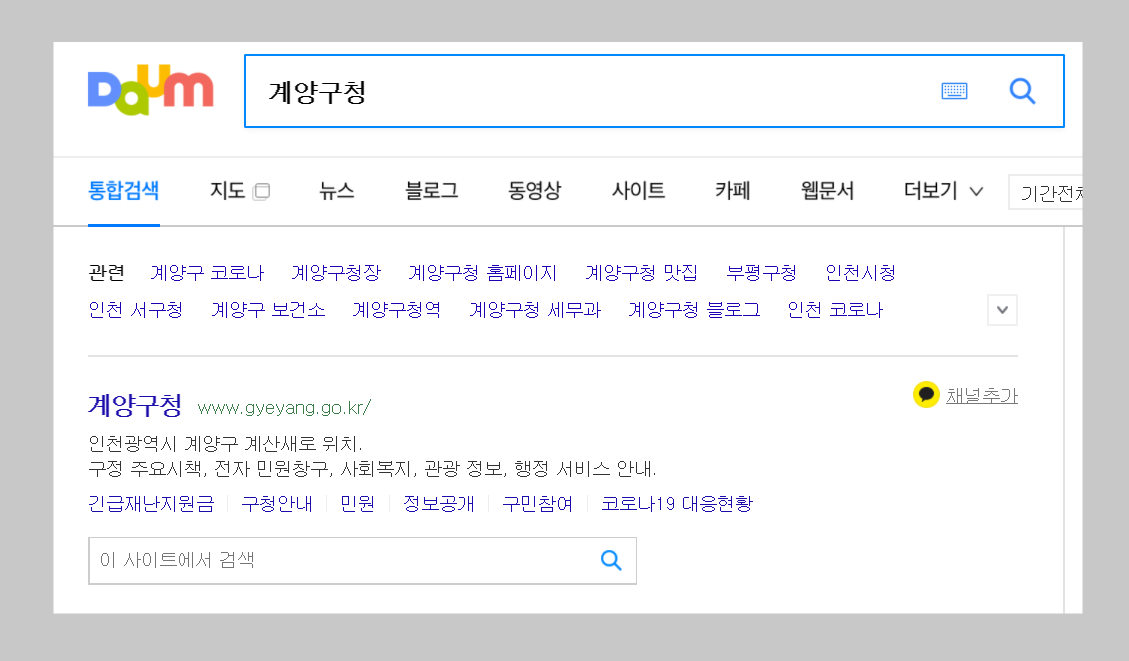Click the Daum logo
Screen dimensions: 1129x661
coord(150,90)
